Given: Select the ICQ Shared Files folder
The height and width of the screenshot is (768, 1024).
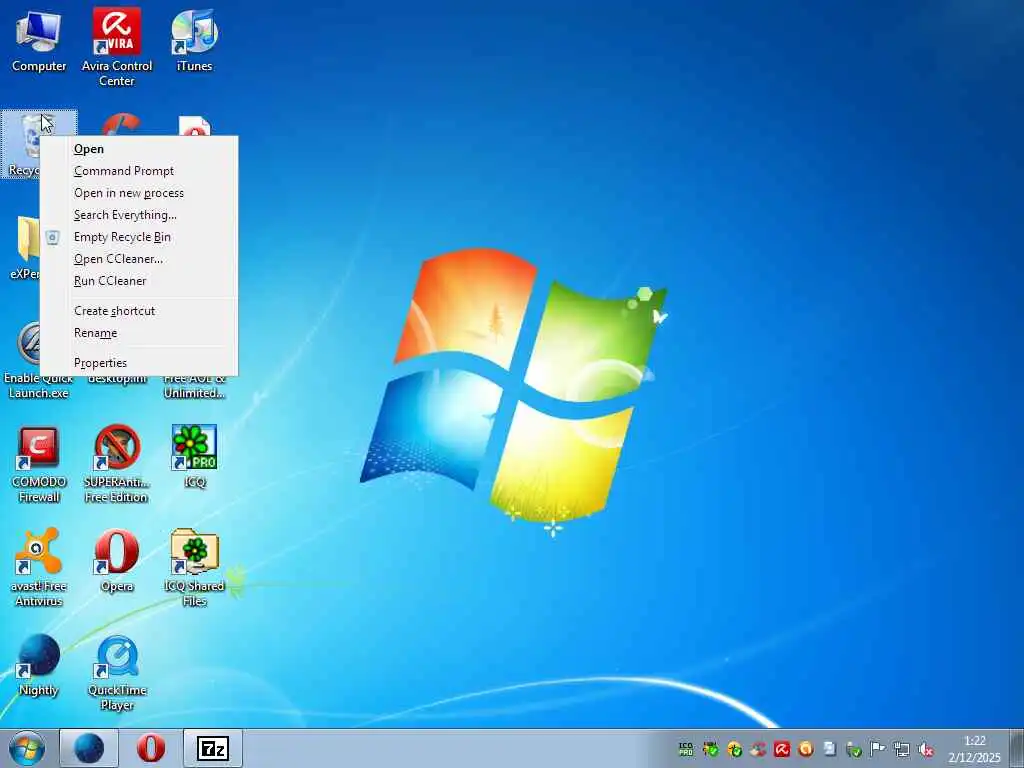Looking at the screenshot, I should (x=195, y=568).
